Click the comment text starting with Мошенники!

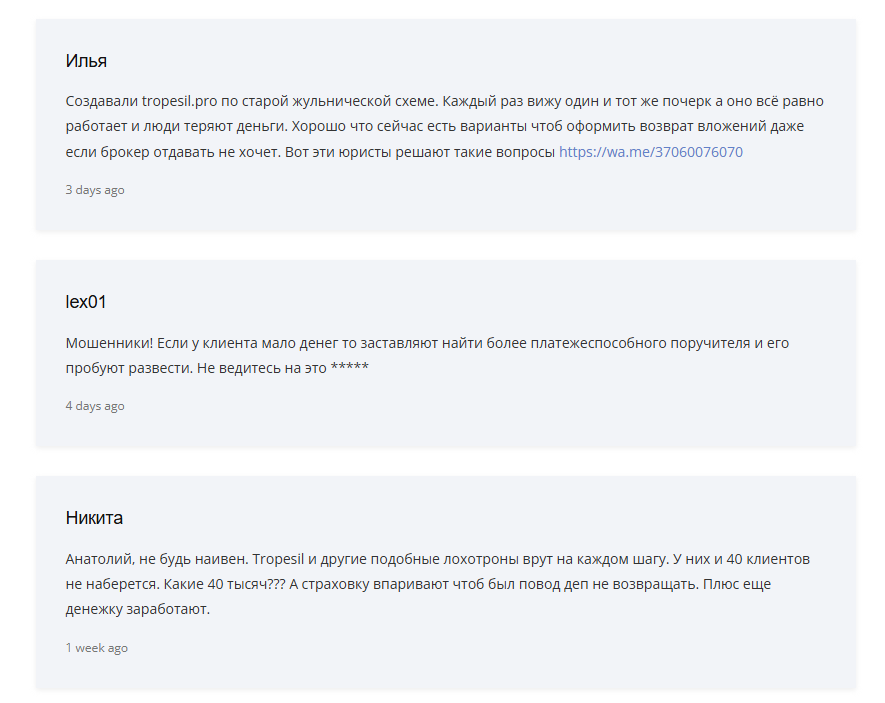pyautogui.click(x=427, y=355)
